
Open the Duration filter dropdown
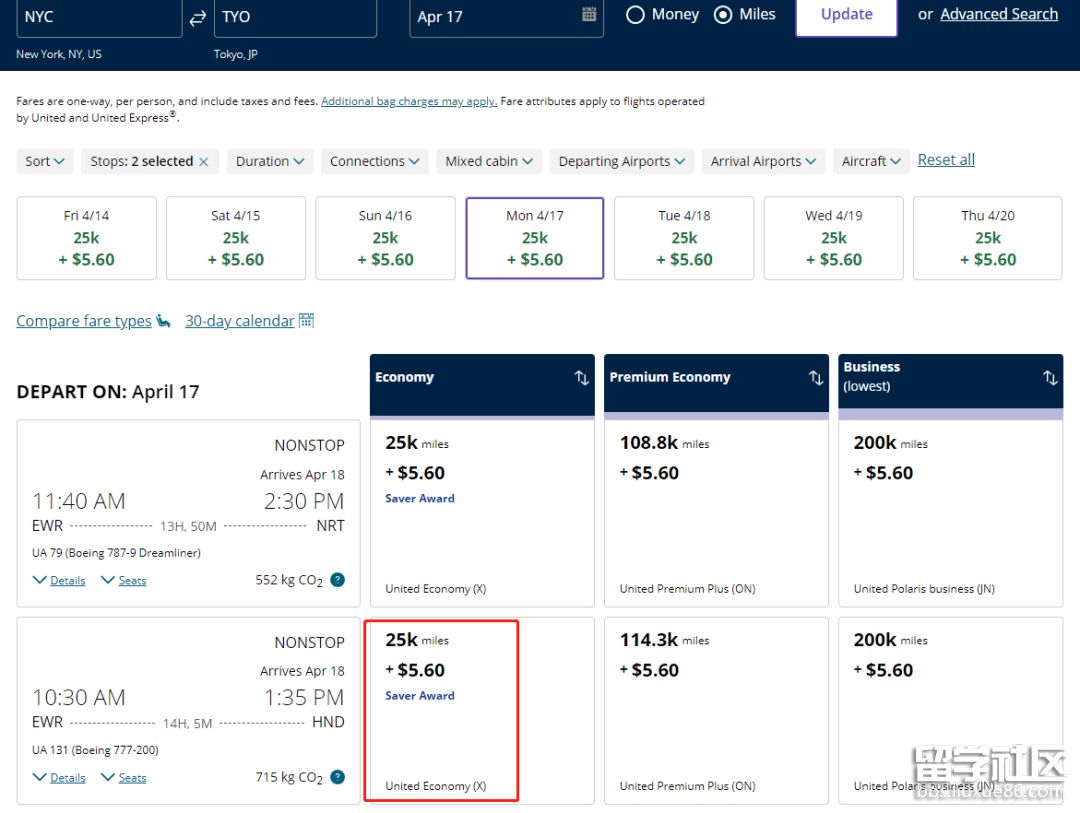270,161
